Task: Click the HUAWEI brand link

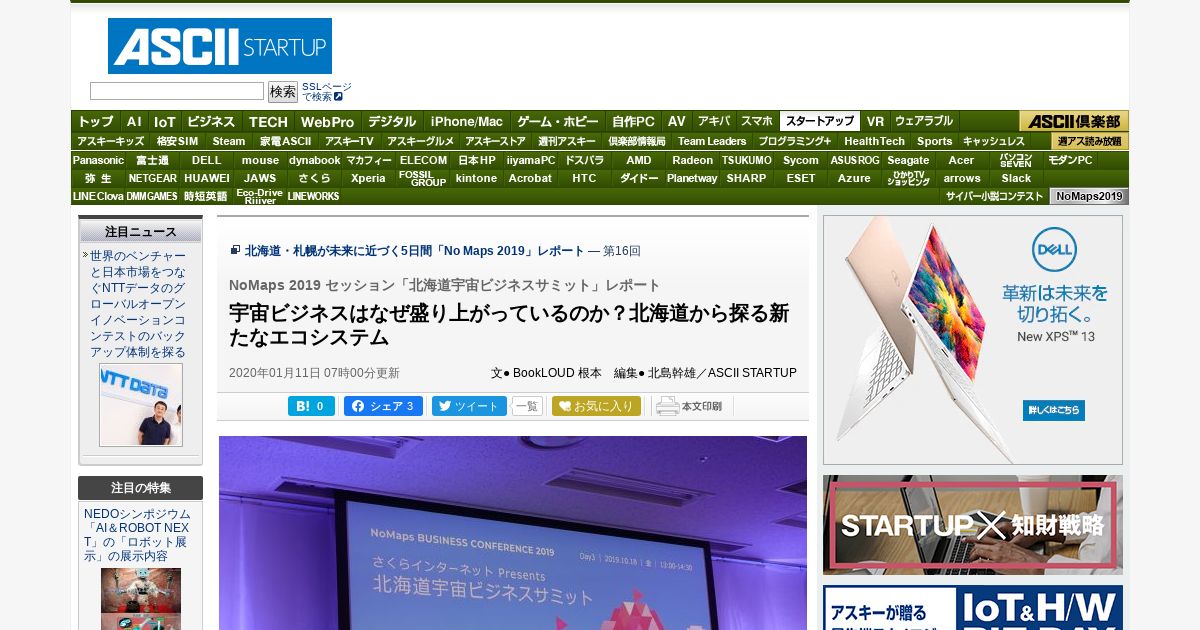Action: [207, 178]
